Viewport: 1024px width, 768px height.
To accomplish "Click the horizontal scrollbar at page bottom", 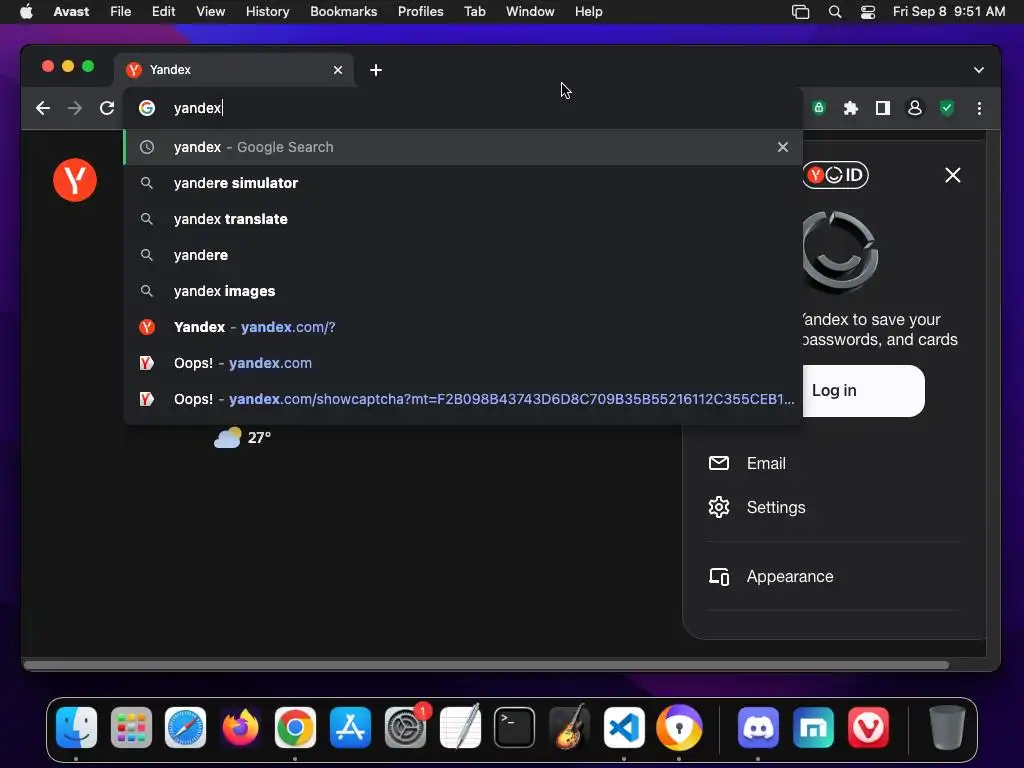I will (x=486, y=665).
